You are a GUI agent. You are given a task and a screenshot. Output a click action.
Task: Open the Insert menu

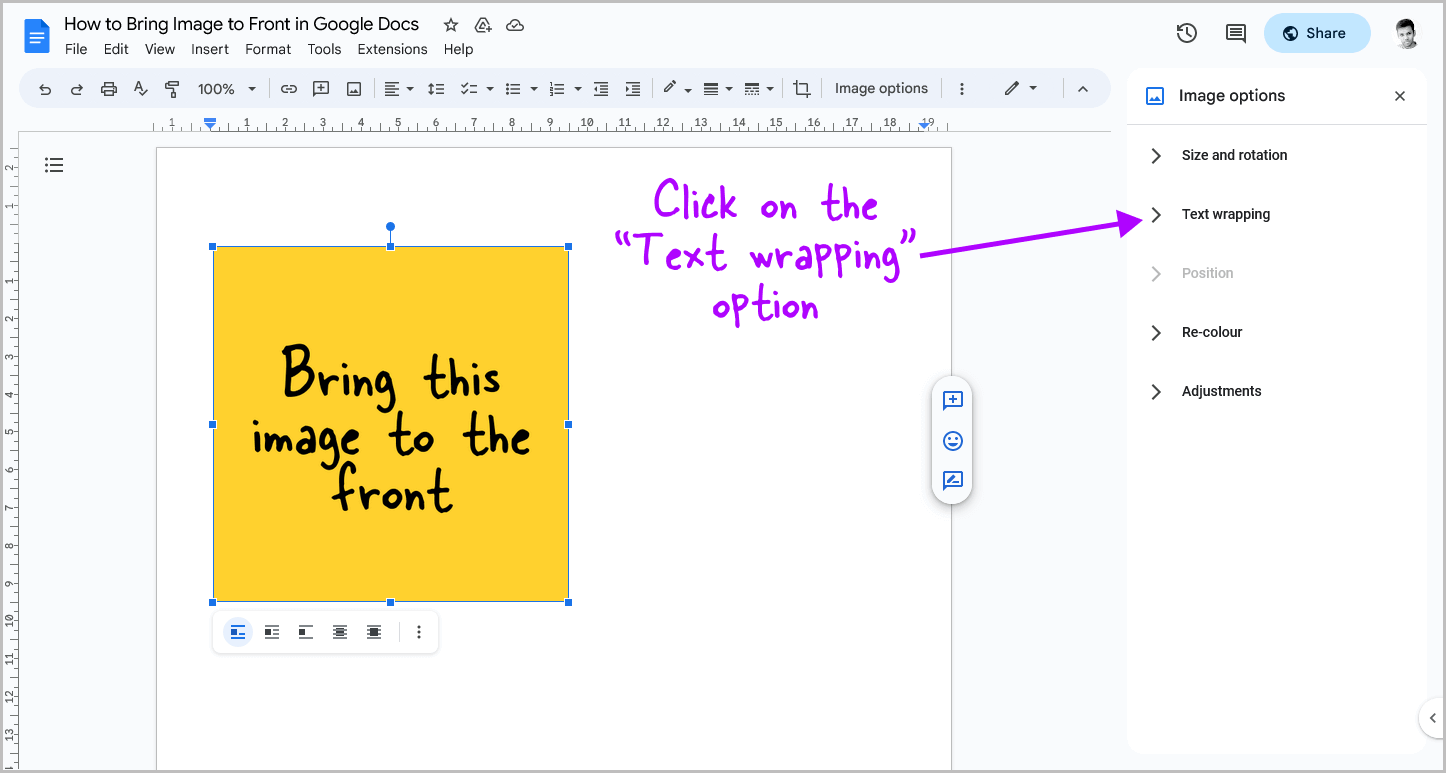click(210, 49)
